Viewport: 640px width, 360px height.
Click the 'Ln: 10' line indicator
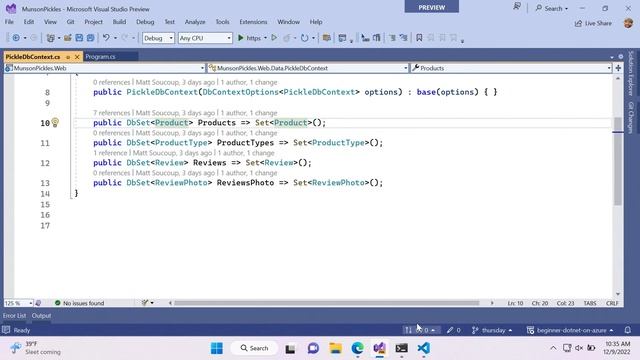tap(515, 303)
